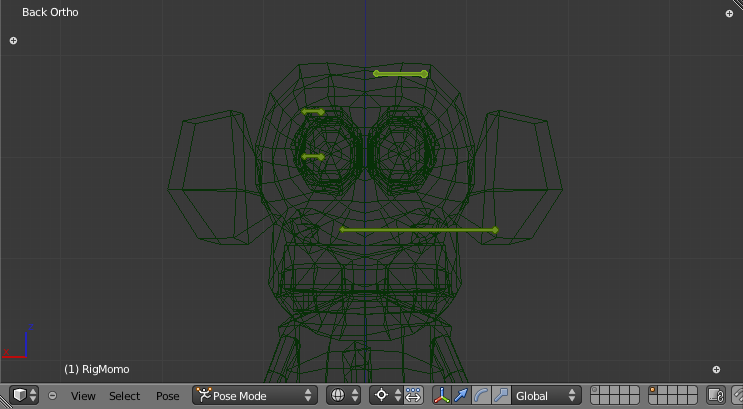Expand the Pose Mode dropdown
The height and width of the screenshot is (409, 743).
tap(255, 396)
